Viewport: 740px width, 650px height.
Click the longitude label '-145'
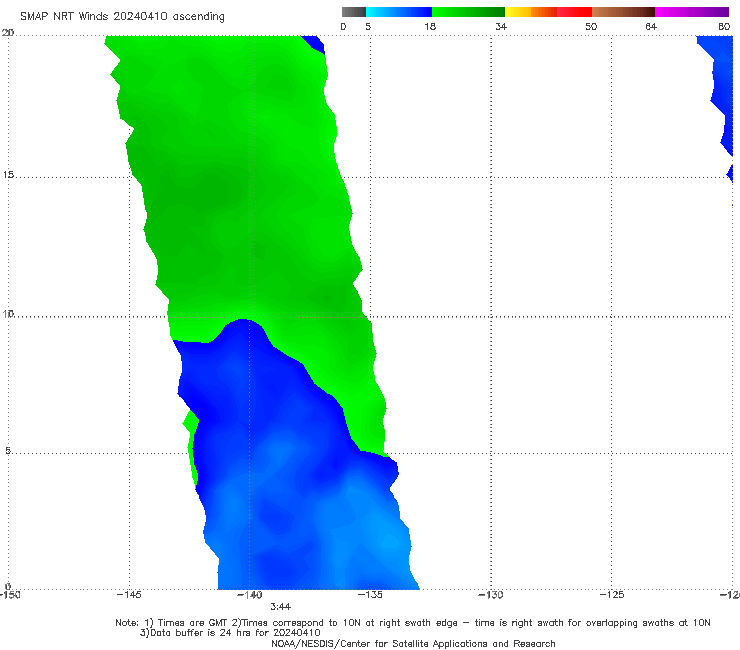[x=129, y=595]
